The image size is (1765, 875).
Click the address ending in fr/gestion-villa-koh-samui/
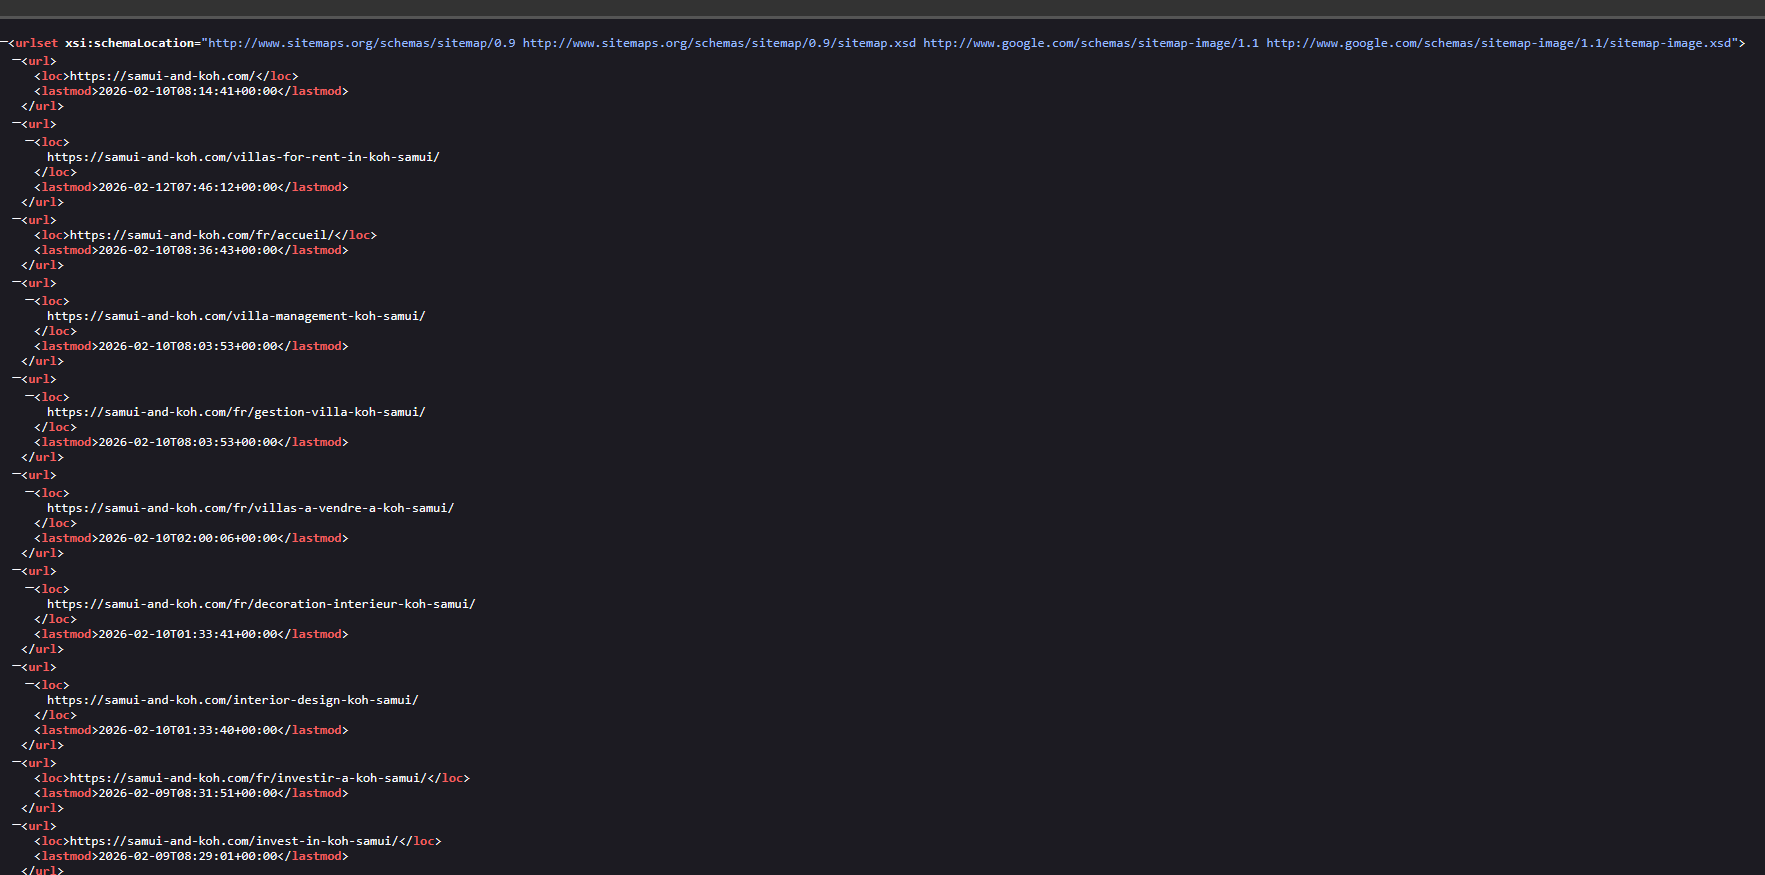tap(236, 412)
